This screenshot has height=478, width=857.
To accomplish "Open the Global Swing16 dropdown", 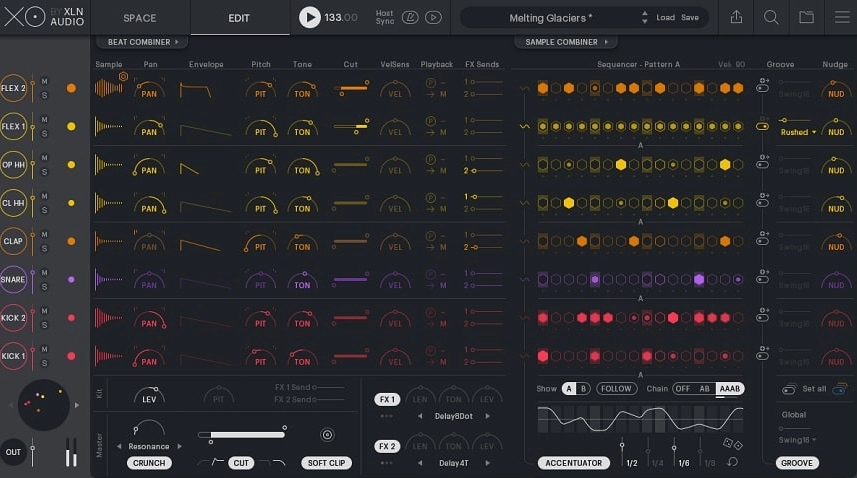I will (x=797, y=440).
